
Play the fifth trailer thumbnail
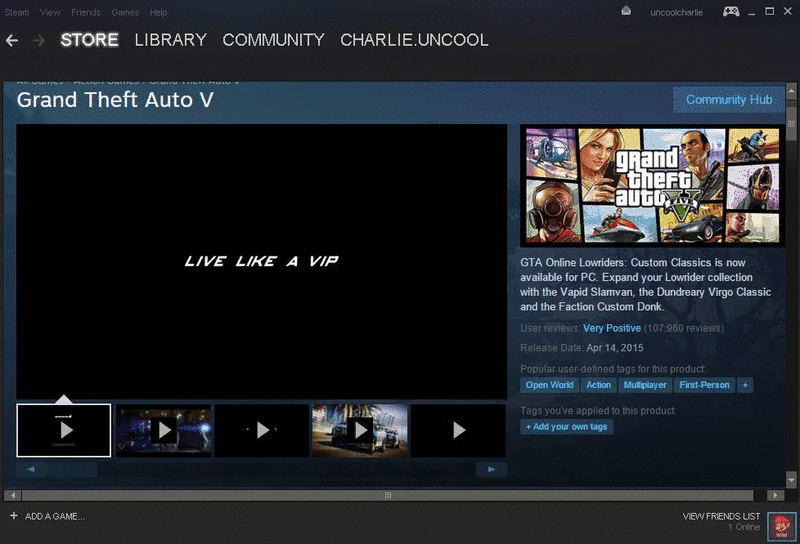pyautogui.click(x=458, y=430)
